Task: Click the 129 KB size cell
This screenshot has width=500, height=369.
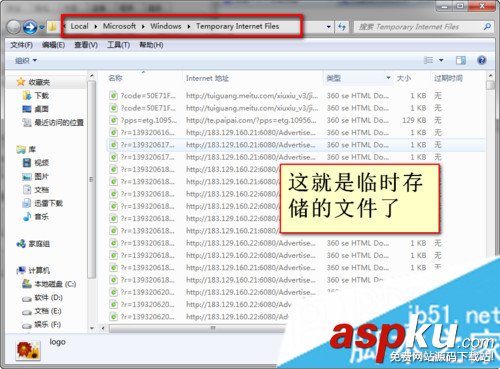Action: point(414,120)
